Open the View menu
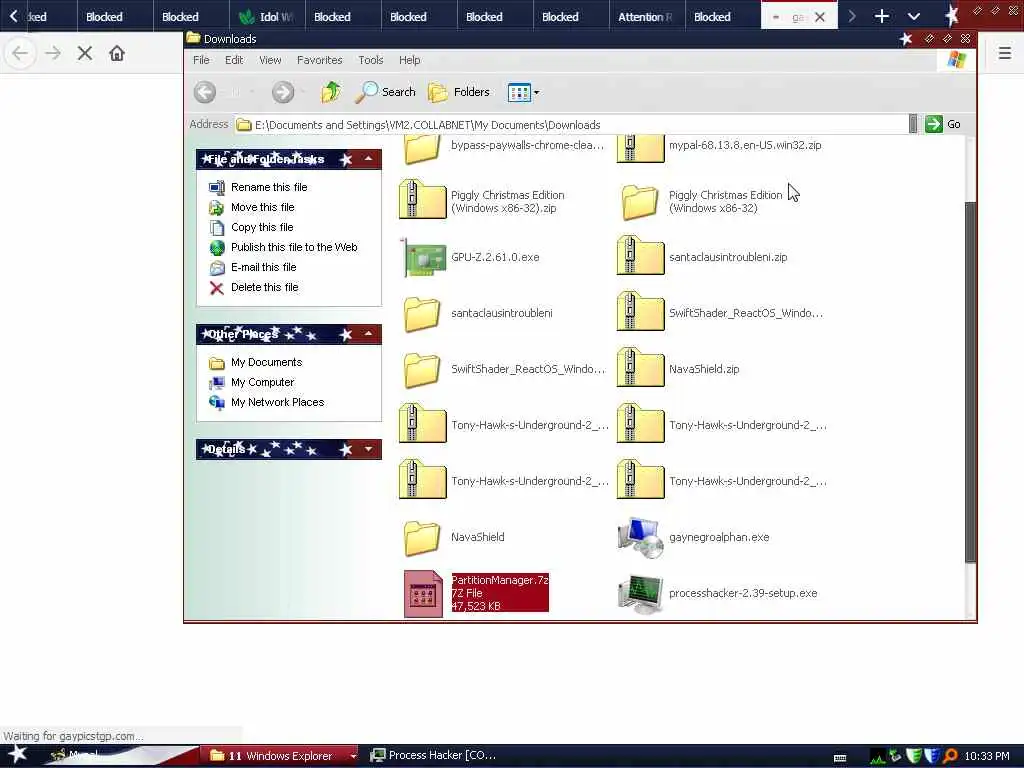This screenshot has height=768, width=1024. [x=270, y=60]
